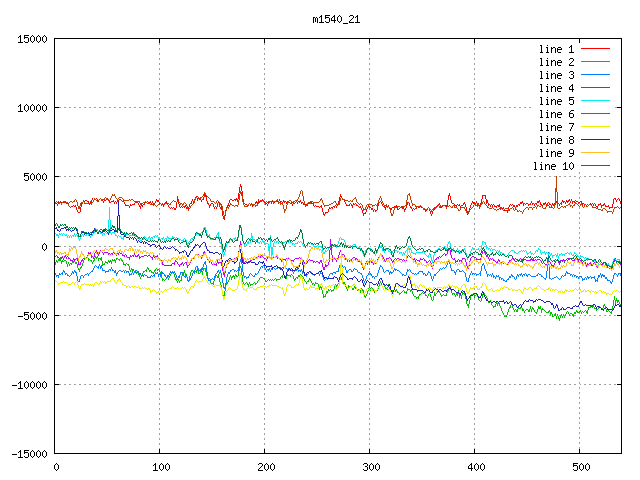Select the "line 2" legend label

point(557,62)
